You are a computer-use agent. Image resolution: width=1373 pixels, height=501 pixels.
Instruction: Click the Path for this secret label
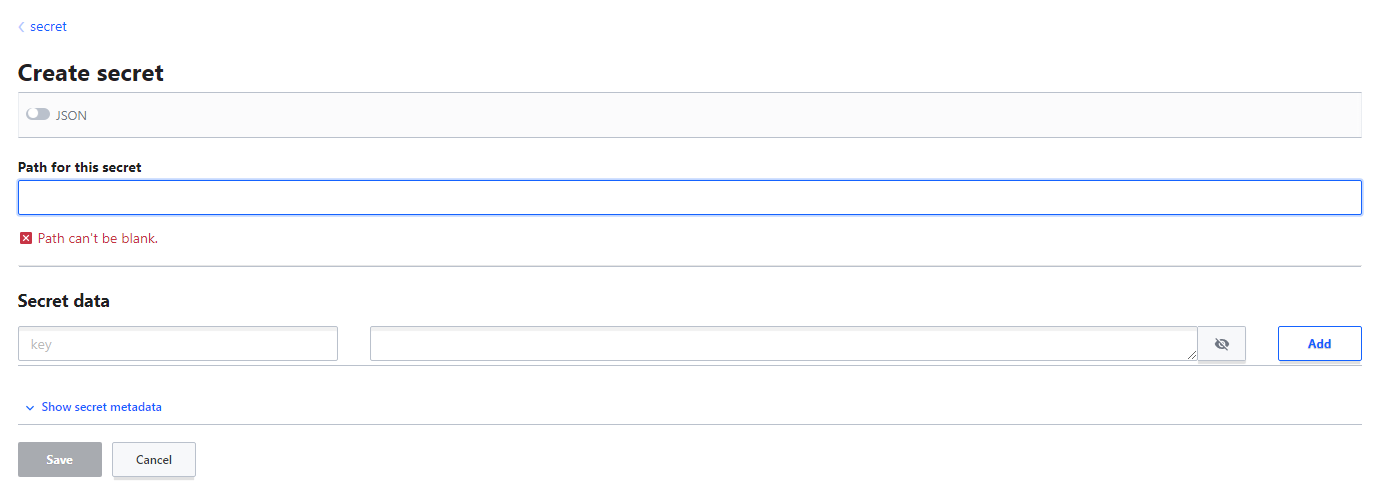[x=80, y=167]
